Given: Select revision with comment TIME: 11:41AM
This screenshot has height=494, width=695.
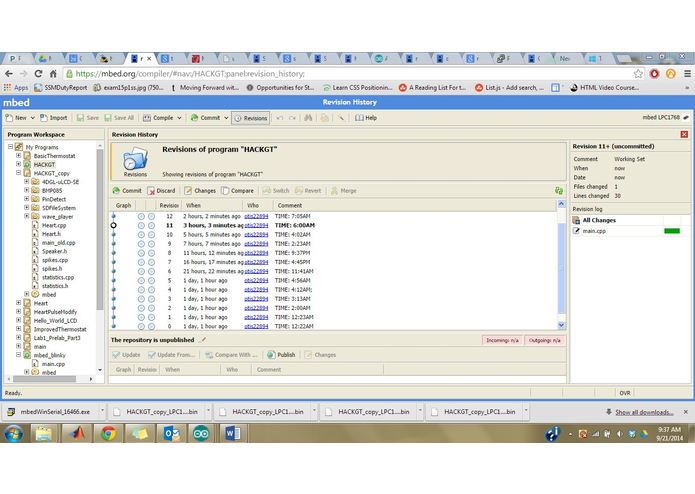Looking at the screenshot, I should click(333, 271).
